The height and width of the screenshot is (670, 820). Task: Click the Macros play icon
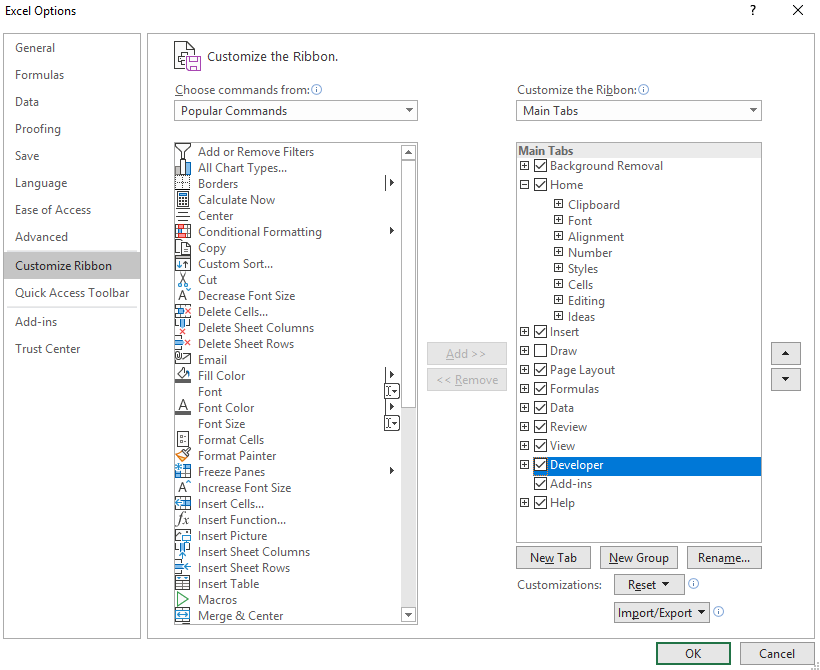(x=183, y=599)
